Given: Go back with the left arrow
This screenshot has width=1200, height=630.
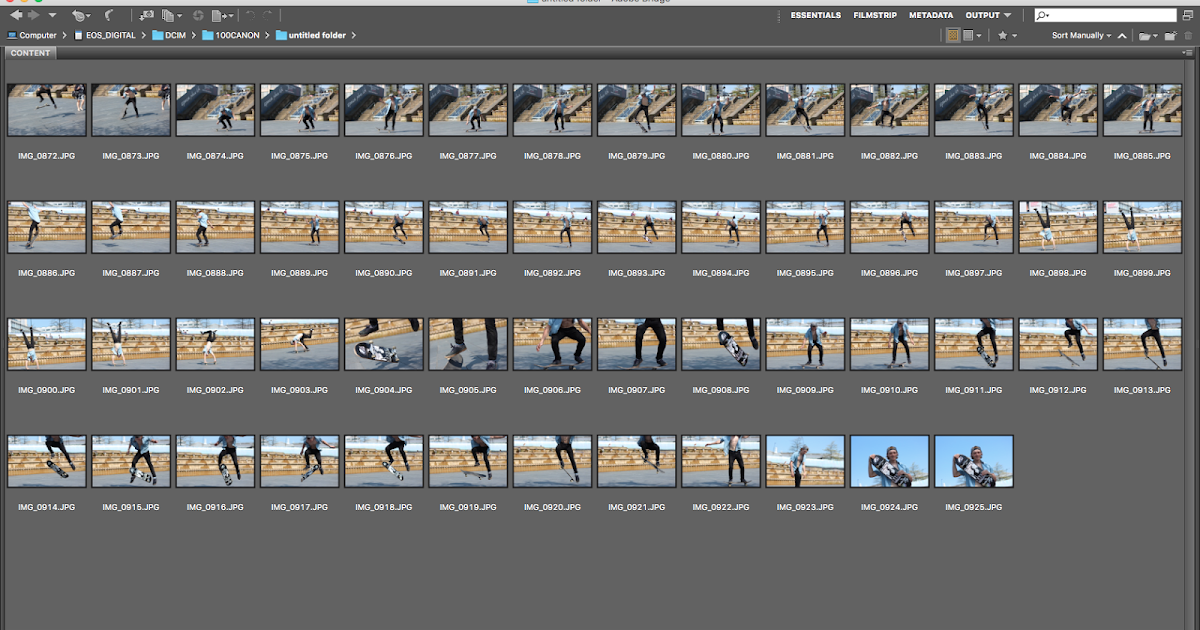Looking at the screenshot, I should tap(16, 15).
